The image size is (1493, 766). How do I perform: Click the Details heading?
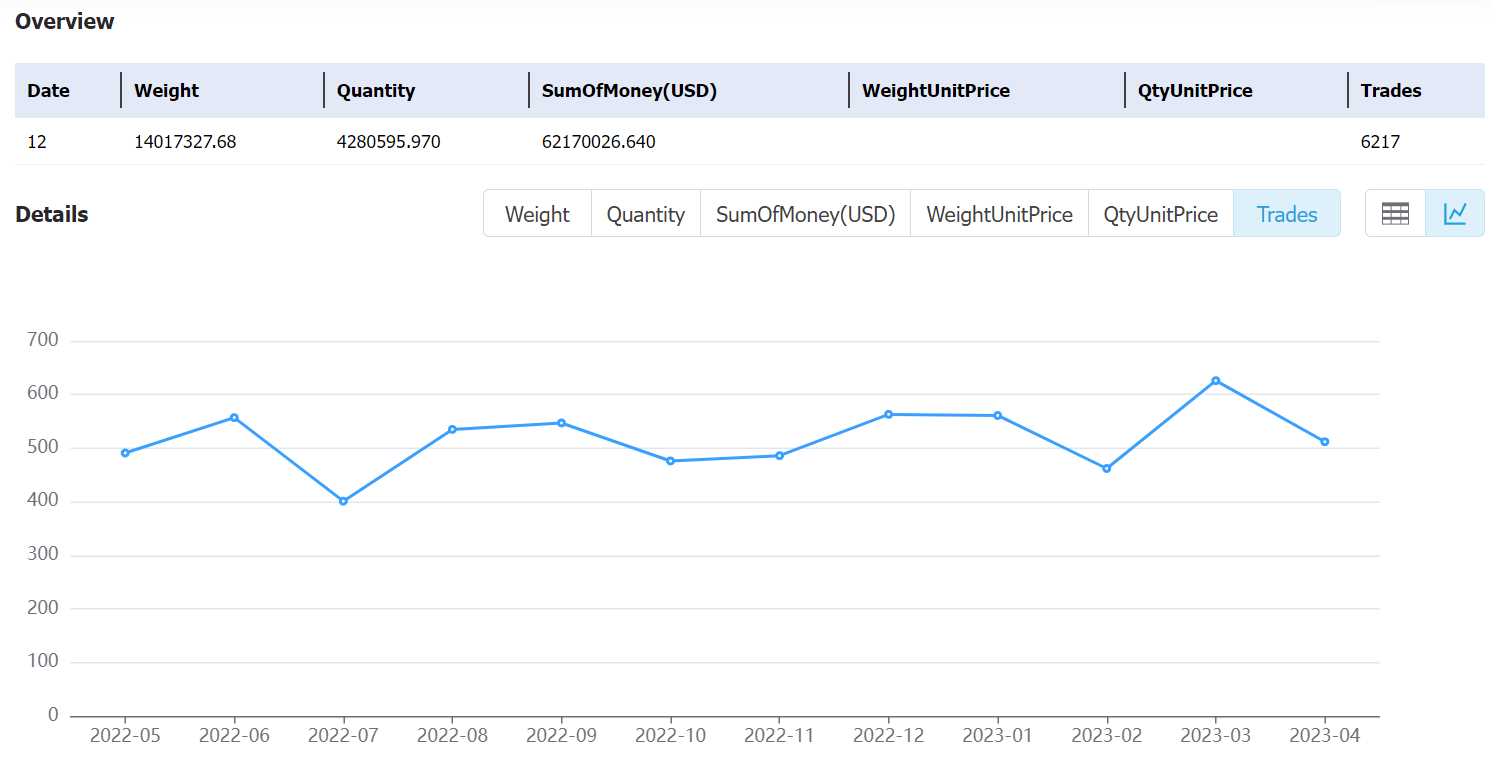point(52,214)
